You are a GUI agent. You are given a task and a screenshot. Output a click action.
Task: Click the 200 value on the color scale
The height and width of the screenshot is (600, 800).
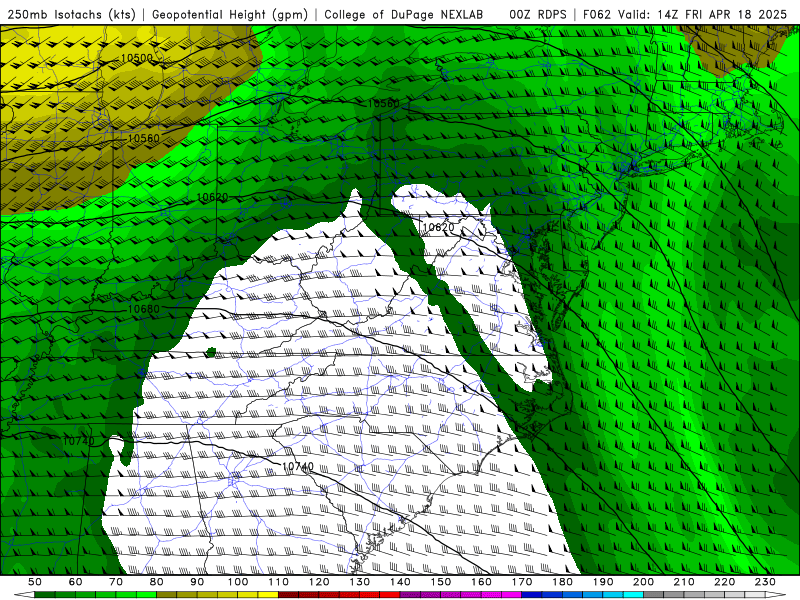point(644,582)
